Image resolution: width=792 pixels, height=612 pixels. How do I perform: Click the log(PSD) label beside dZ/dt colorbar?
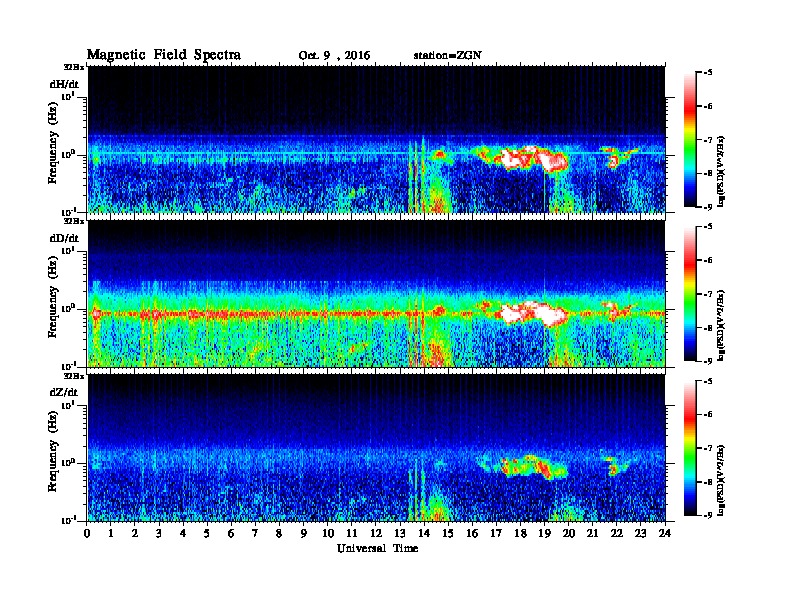point(721,480)
